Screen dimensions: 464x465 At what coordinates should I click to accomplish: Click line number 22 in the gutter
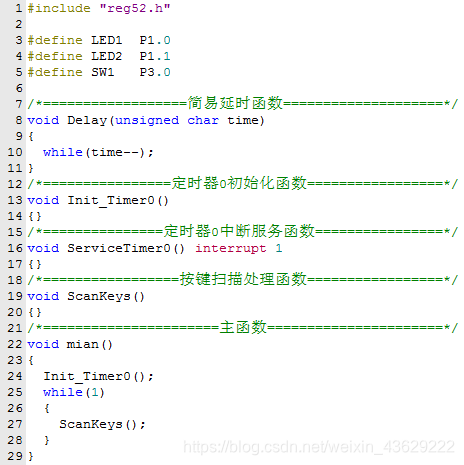[15, 344]
